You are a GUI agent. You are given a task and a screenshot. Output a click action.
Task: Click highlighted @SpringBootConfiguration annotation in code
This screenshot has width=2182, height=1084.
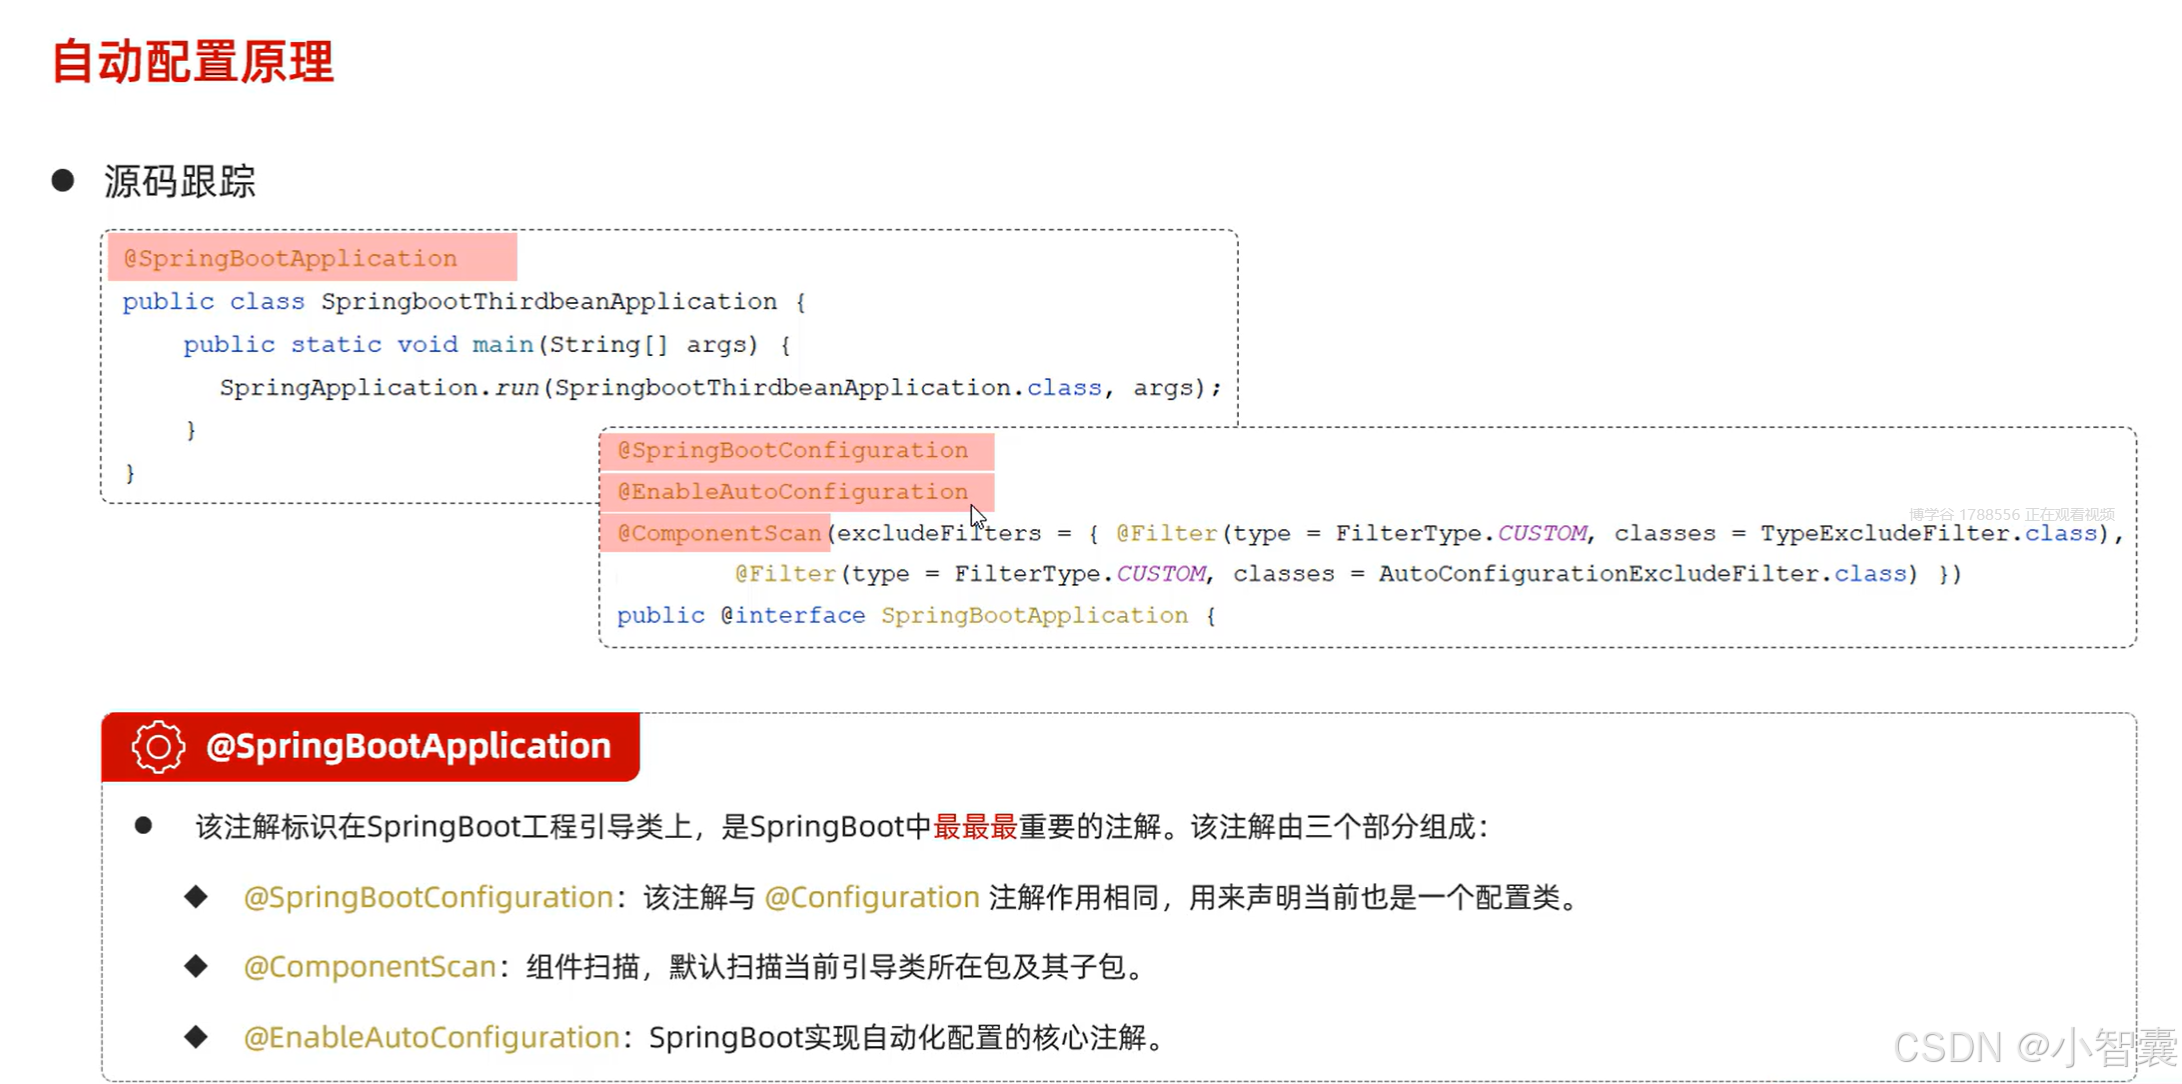792,450
